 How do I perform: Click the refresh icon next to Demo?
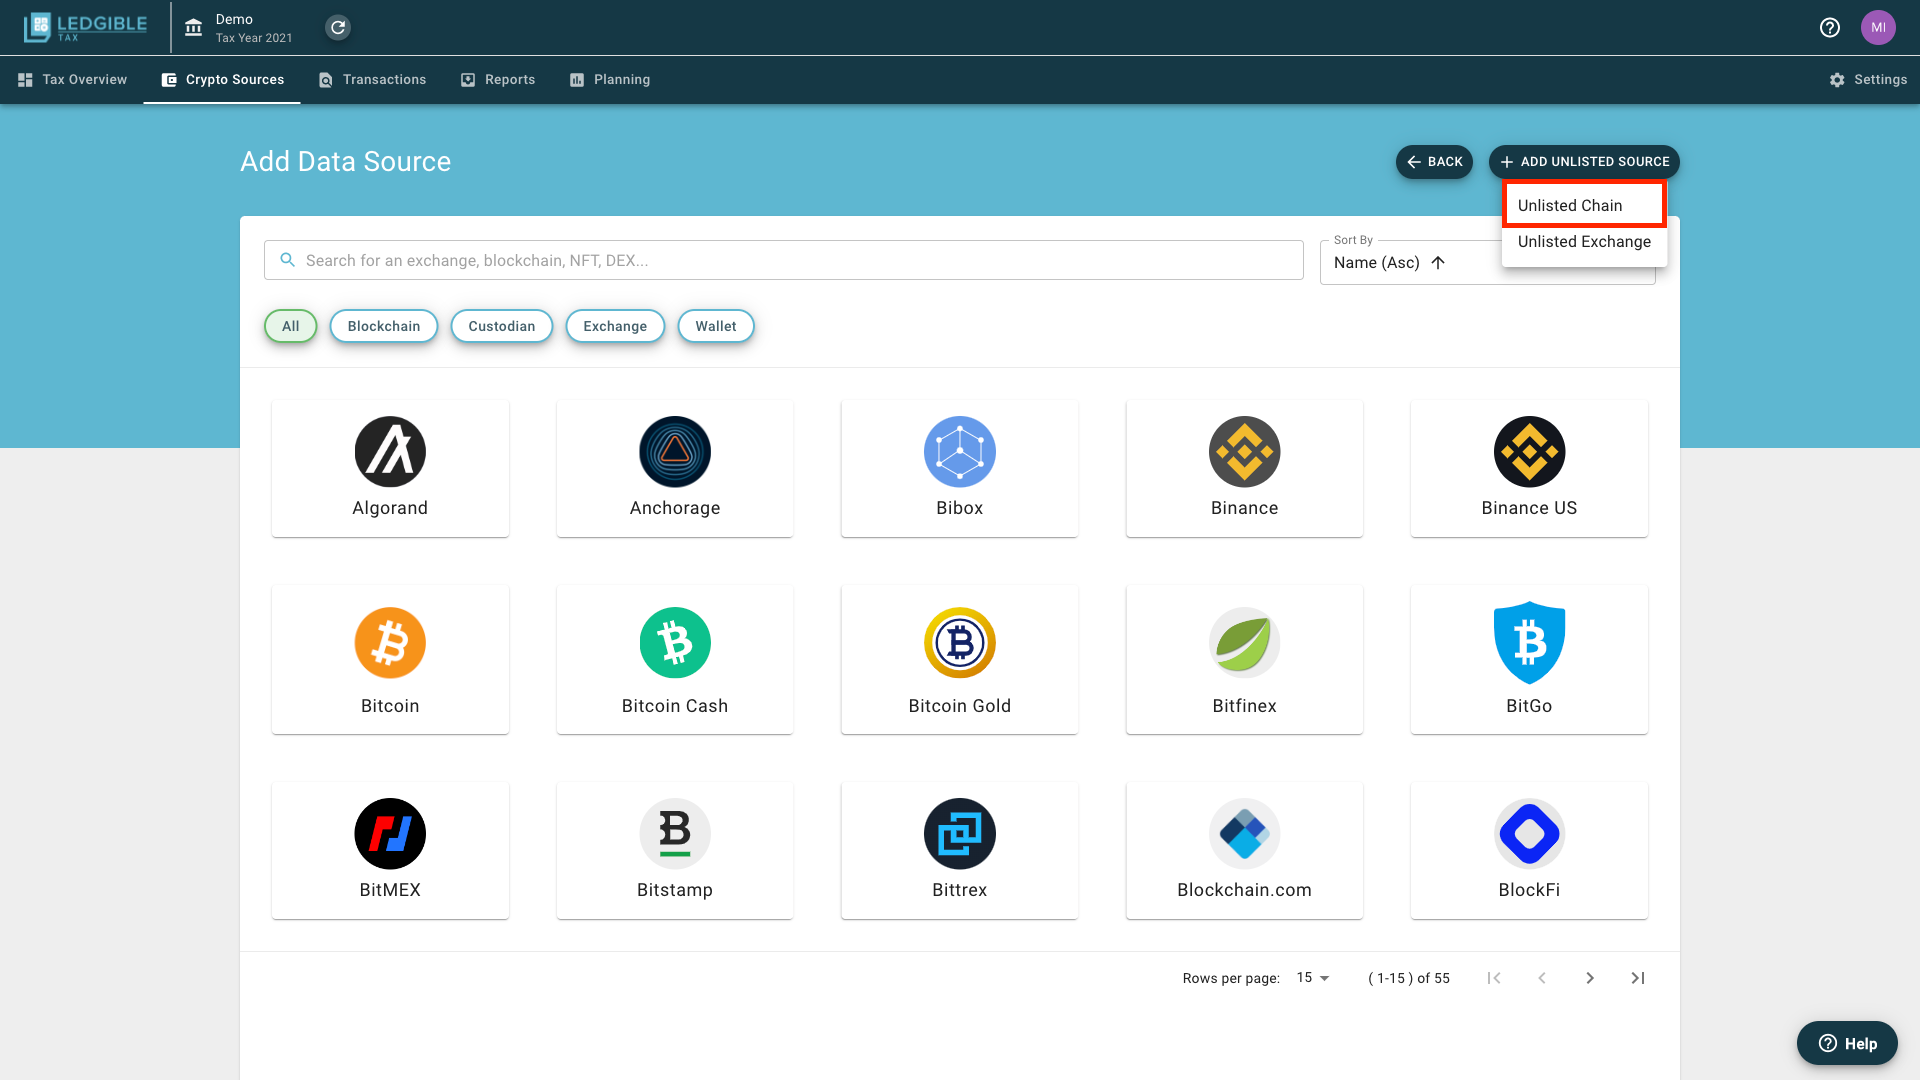click(338, 27)
